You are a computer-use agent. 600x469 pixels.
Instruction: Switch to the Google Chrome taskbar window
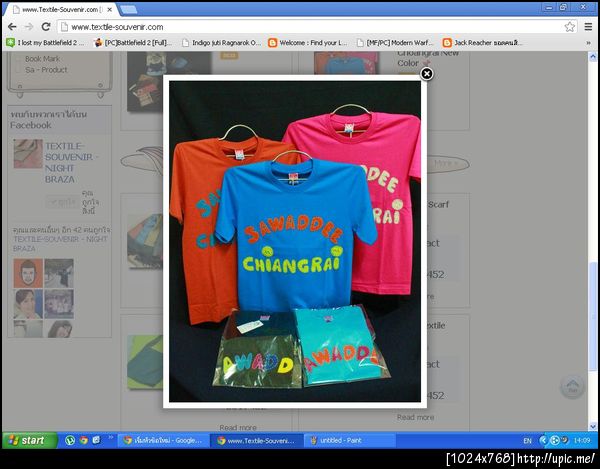pos(163,441)
